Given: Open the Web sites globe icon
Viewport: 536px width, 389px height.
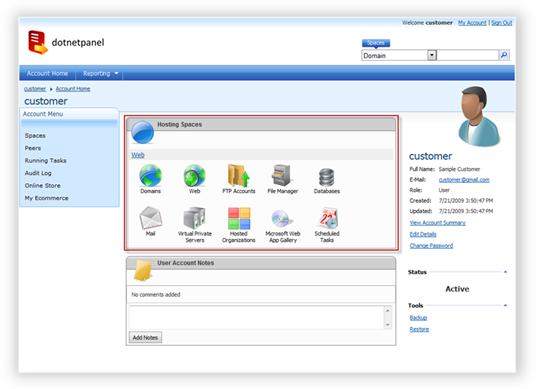Looking at the screenshot, I should [x=195, y=176].
